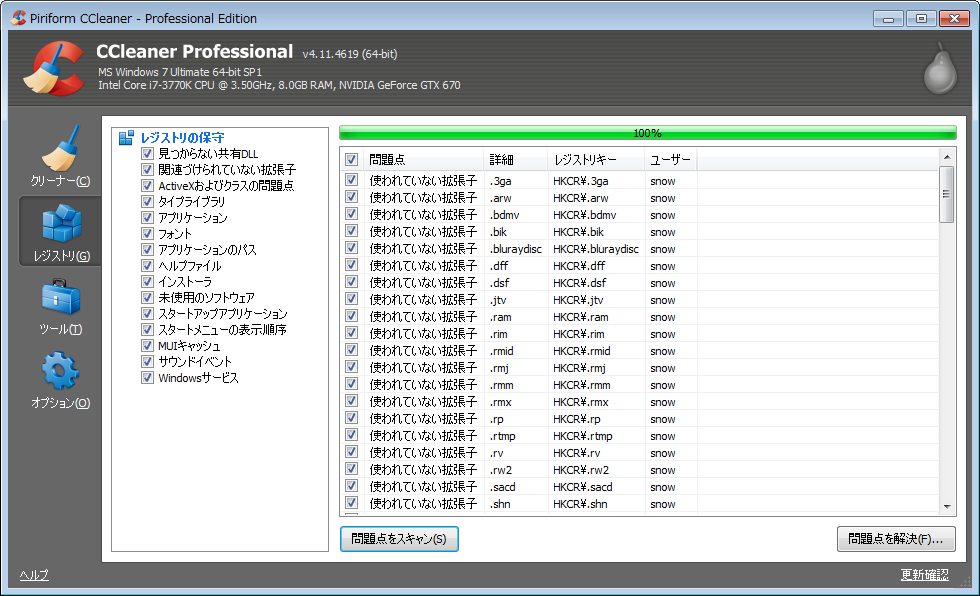The height and width of the screenshot is (596, 980).
Task: Toggle スタートアップアプリケーション checkbox
Action: click(x=148, y=314)
